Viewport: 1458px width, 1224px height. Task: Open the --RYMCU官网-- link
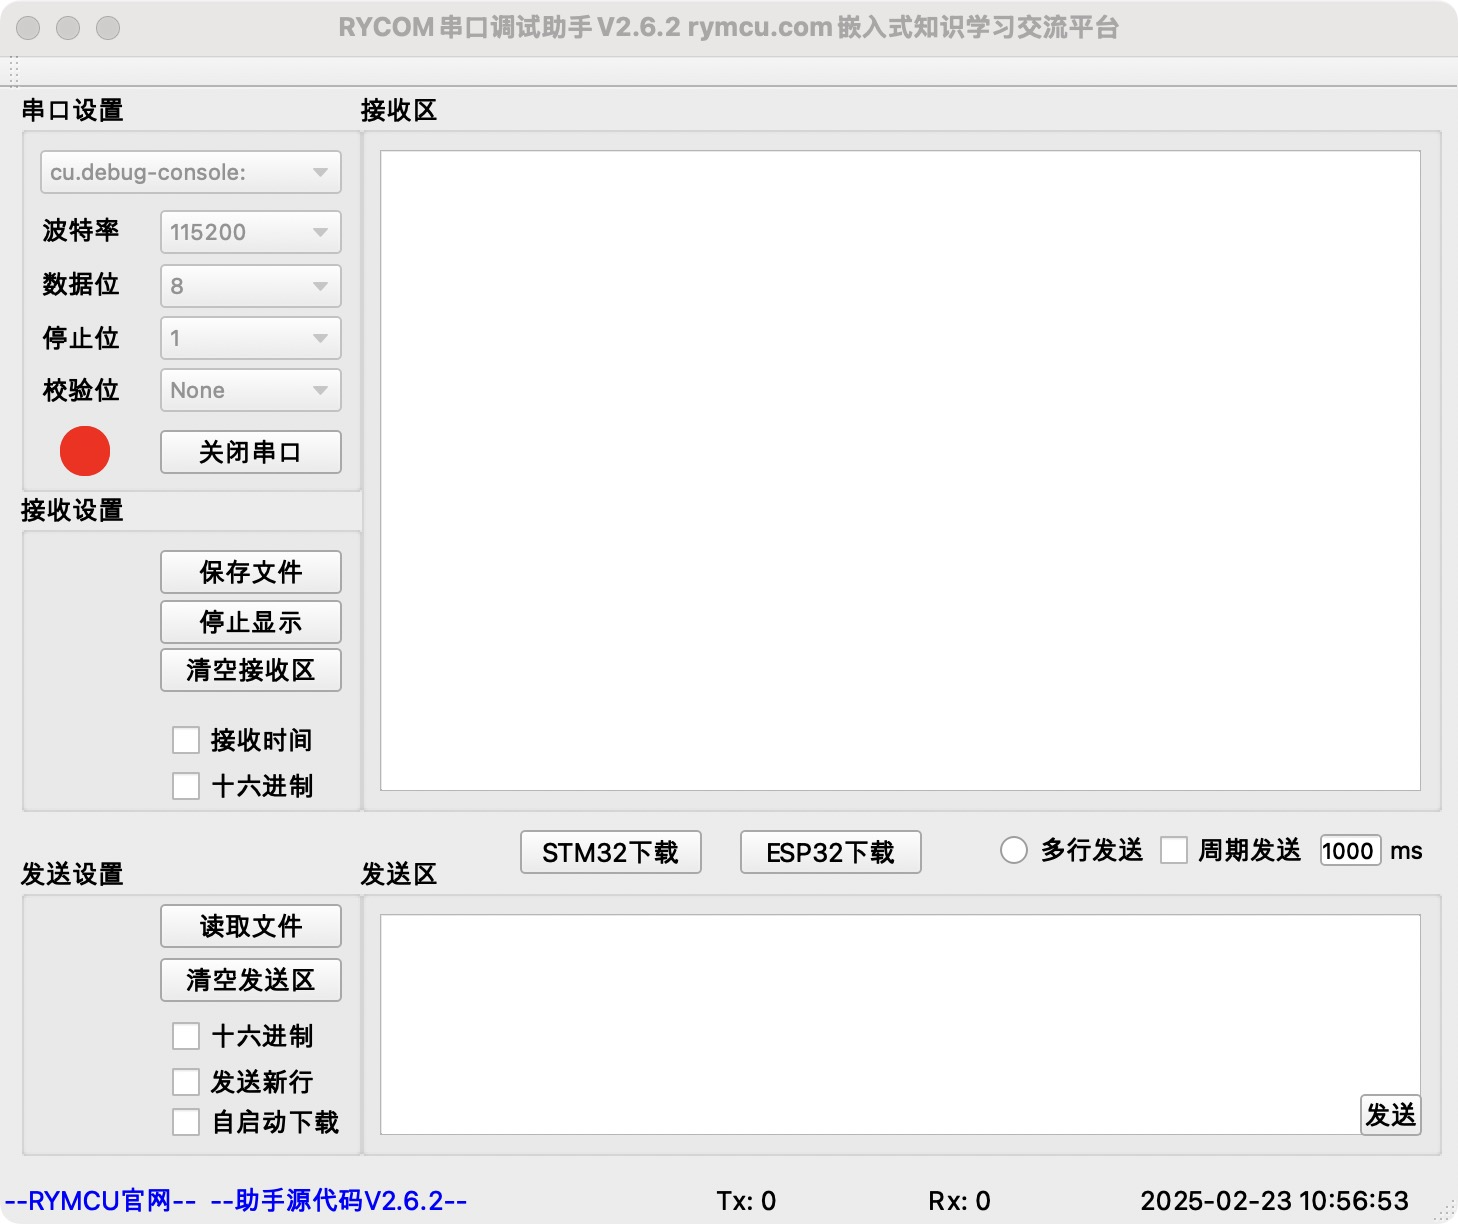click(101, 1200)
